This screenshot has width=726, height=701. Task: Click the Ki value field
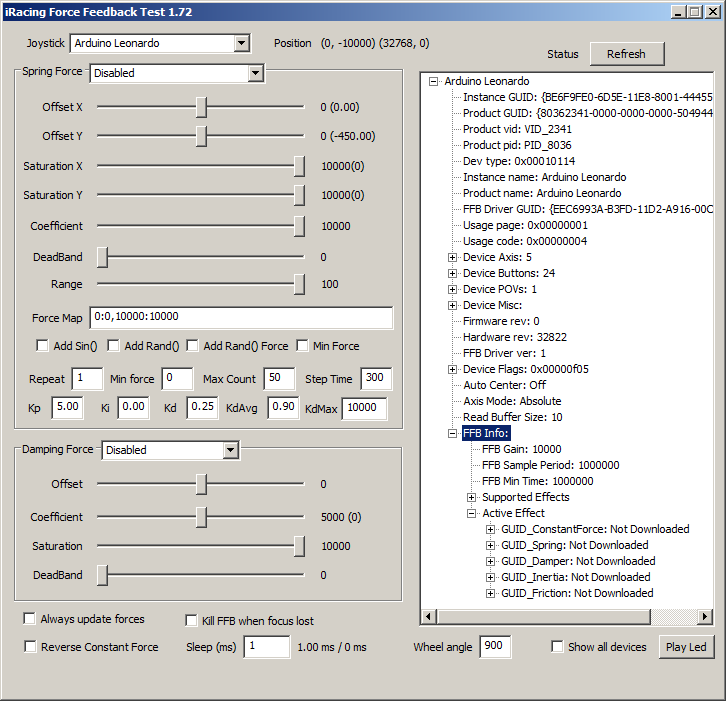tap(133, 407)
